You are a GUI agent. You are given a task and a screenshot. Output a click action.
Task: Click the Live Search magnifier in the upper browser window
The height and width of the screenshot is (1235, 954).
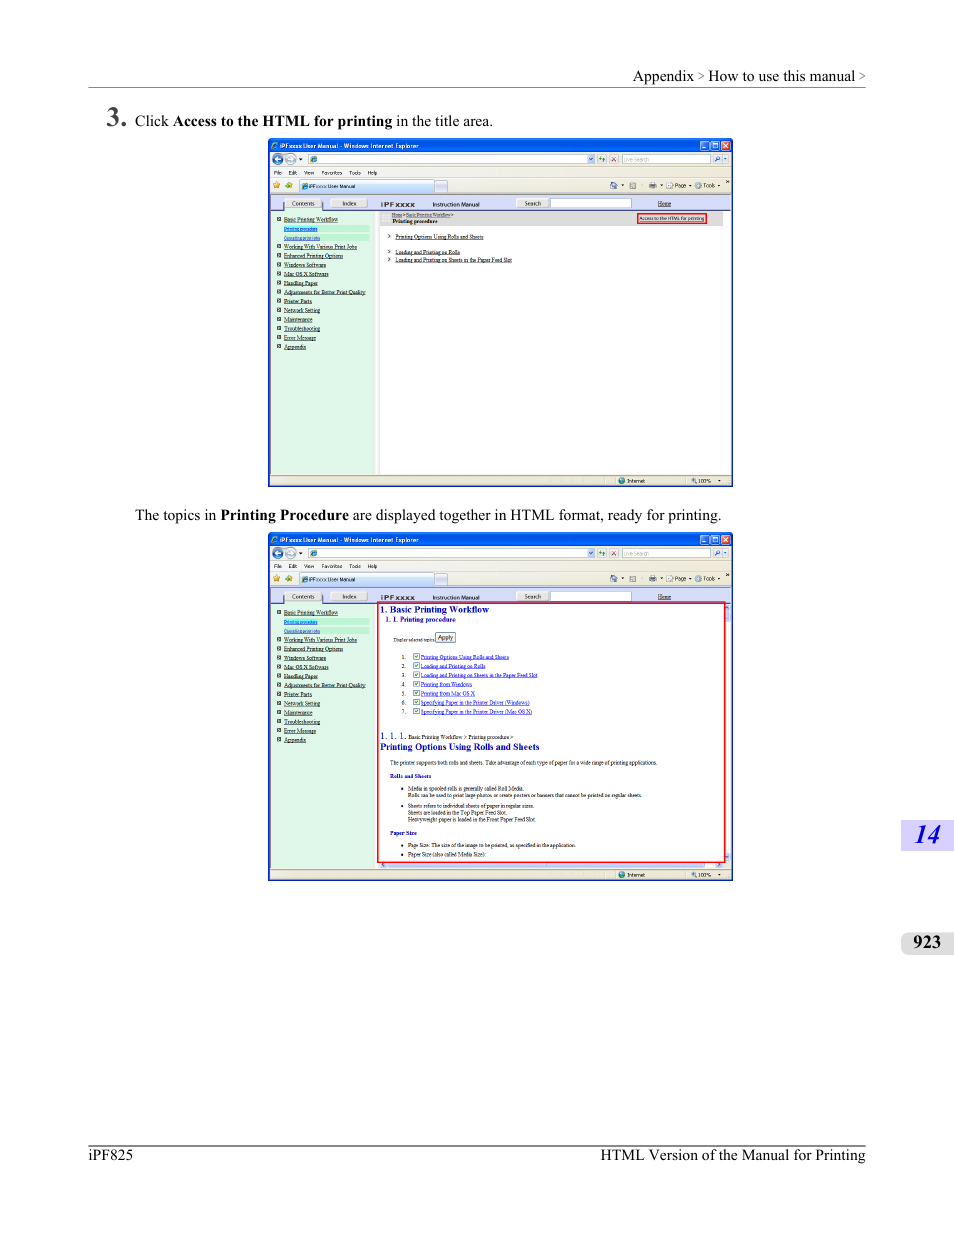pyautogui.click(x=717, y=159)
